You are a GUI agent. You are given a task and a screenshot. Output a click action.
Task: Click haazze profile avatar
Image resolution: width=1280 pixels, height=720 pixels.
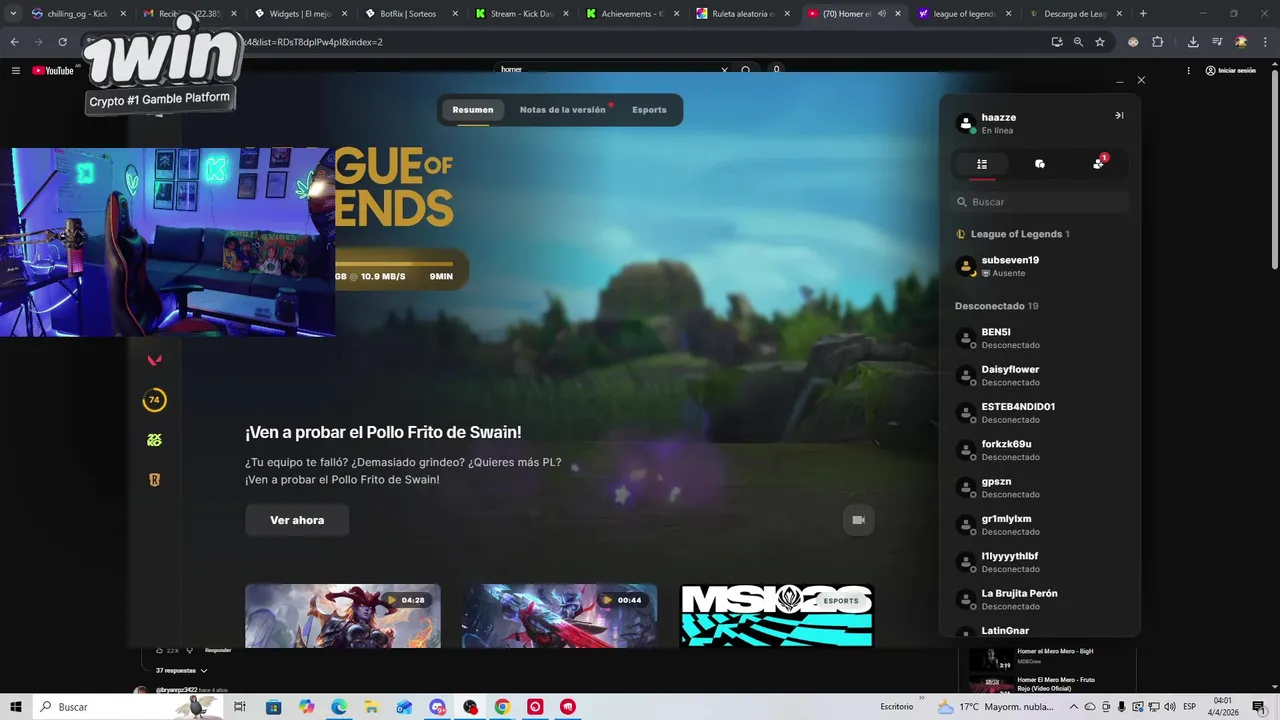coord(966,123)
